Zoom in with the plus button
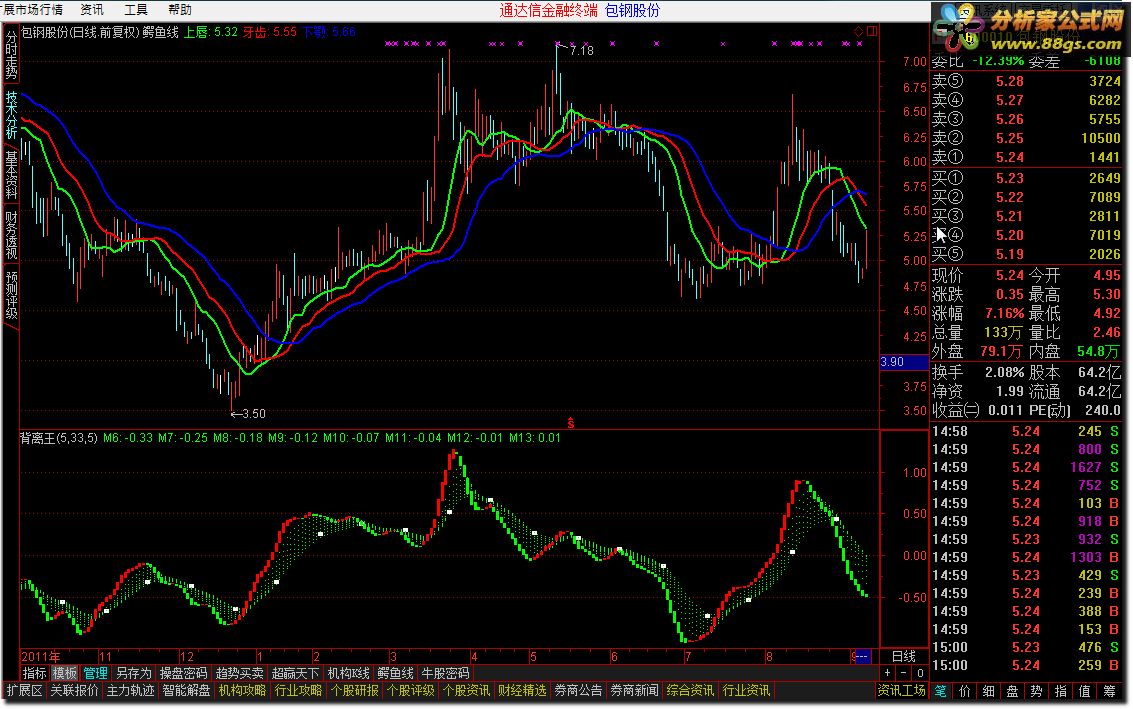Image resolution: width=1133 pixels, height=709 pixels. tap(888, 673)
